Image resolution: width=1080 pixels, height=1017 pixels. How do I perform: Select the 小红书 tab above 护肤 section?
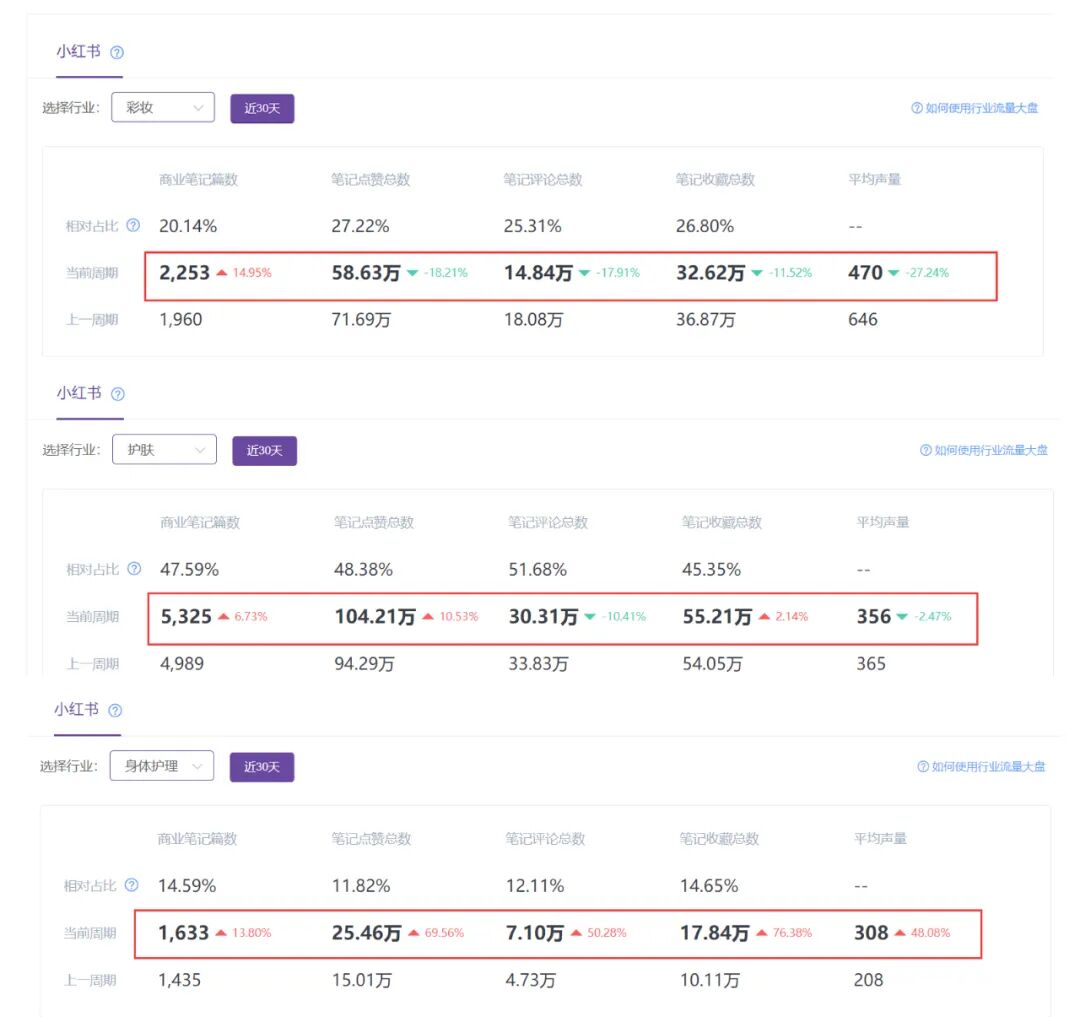(79, 393)
